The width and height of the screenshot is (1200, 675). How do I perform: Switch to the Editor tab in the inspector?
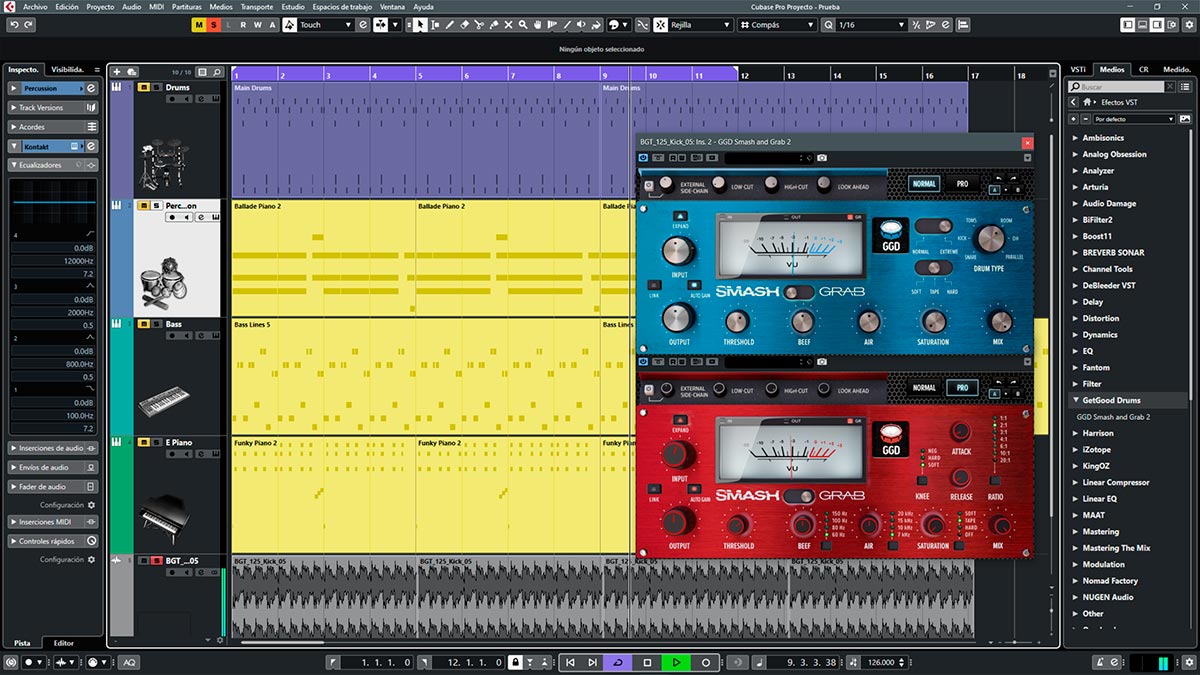(63, 643)
